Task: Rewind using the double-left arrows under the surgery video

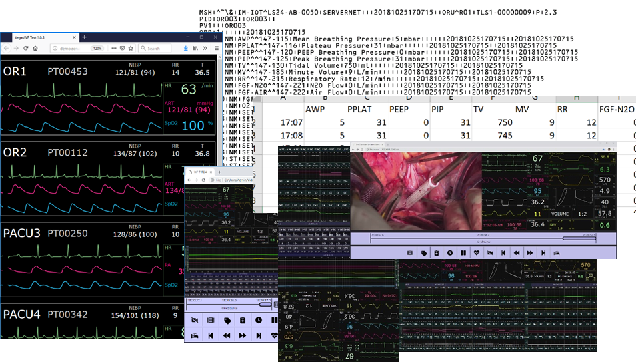Action: click(516, 252)
